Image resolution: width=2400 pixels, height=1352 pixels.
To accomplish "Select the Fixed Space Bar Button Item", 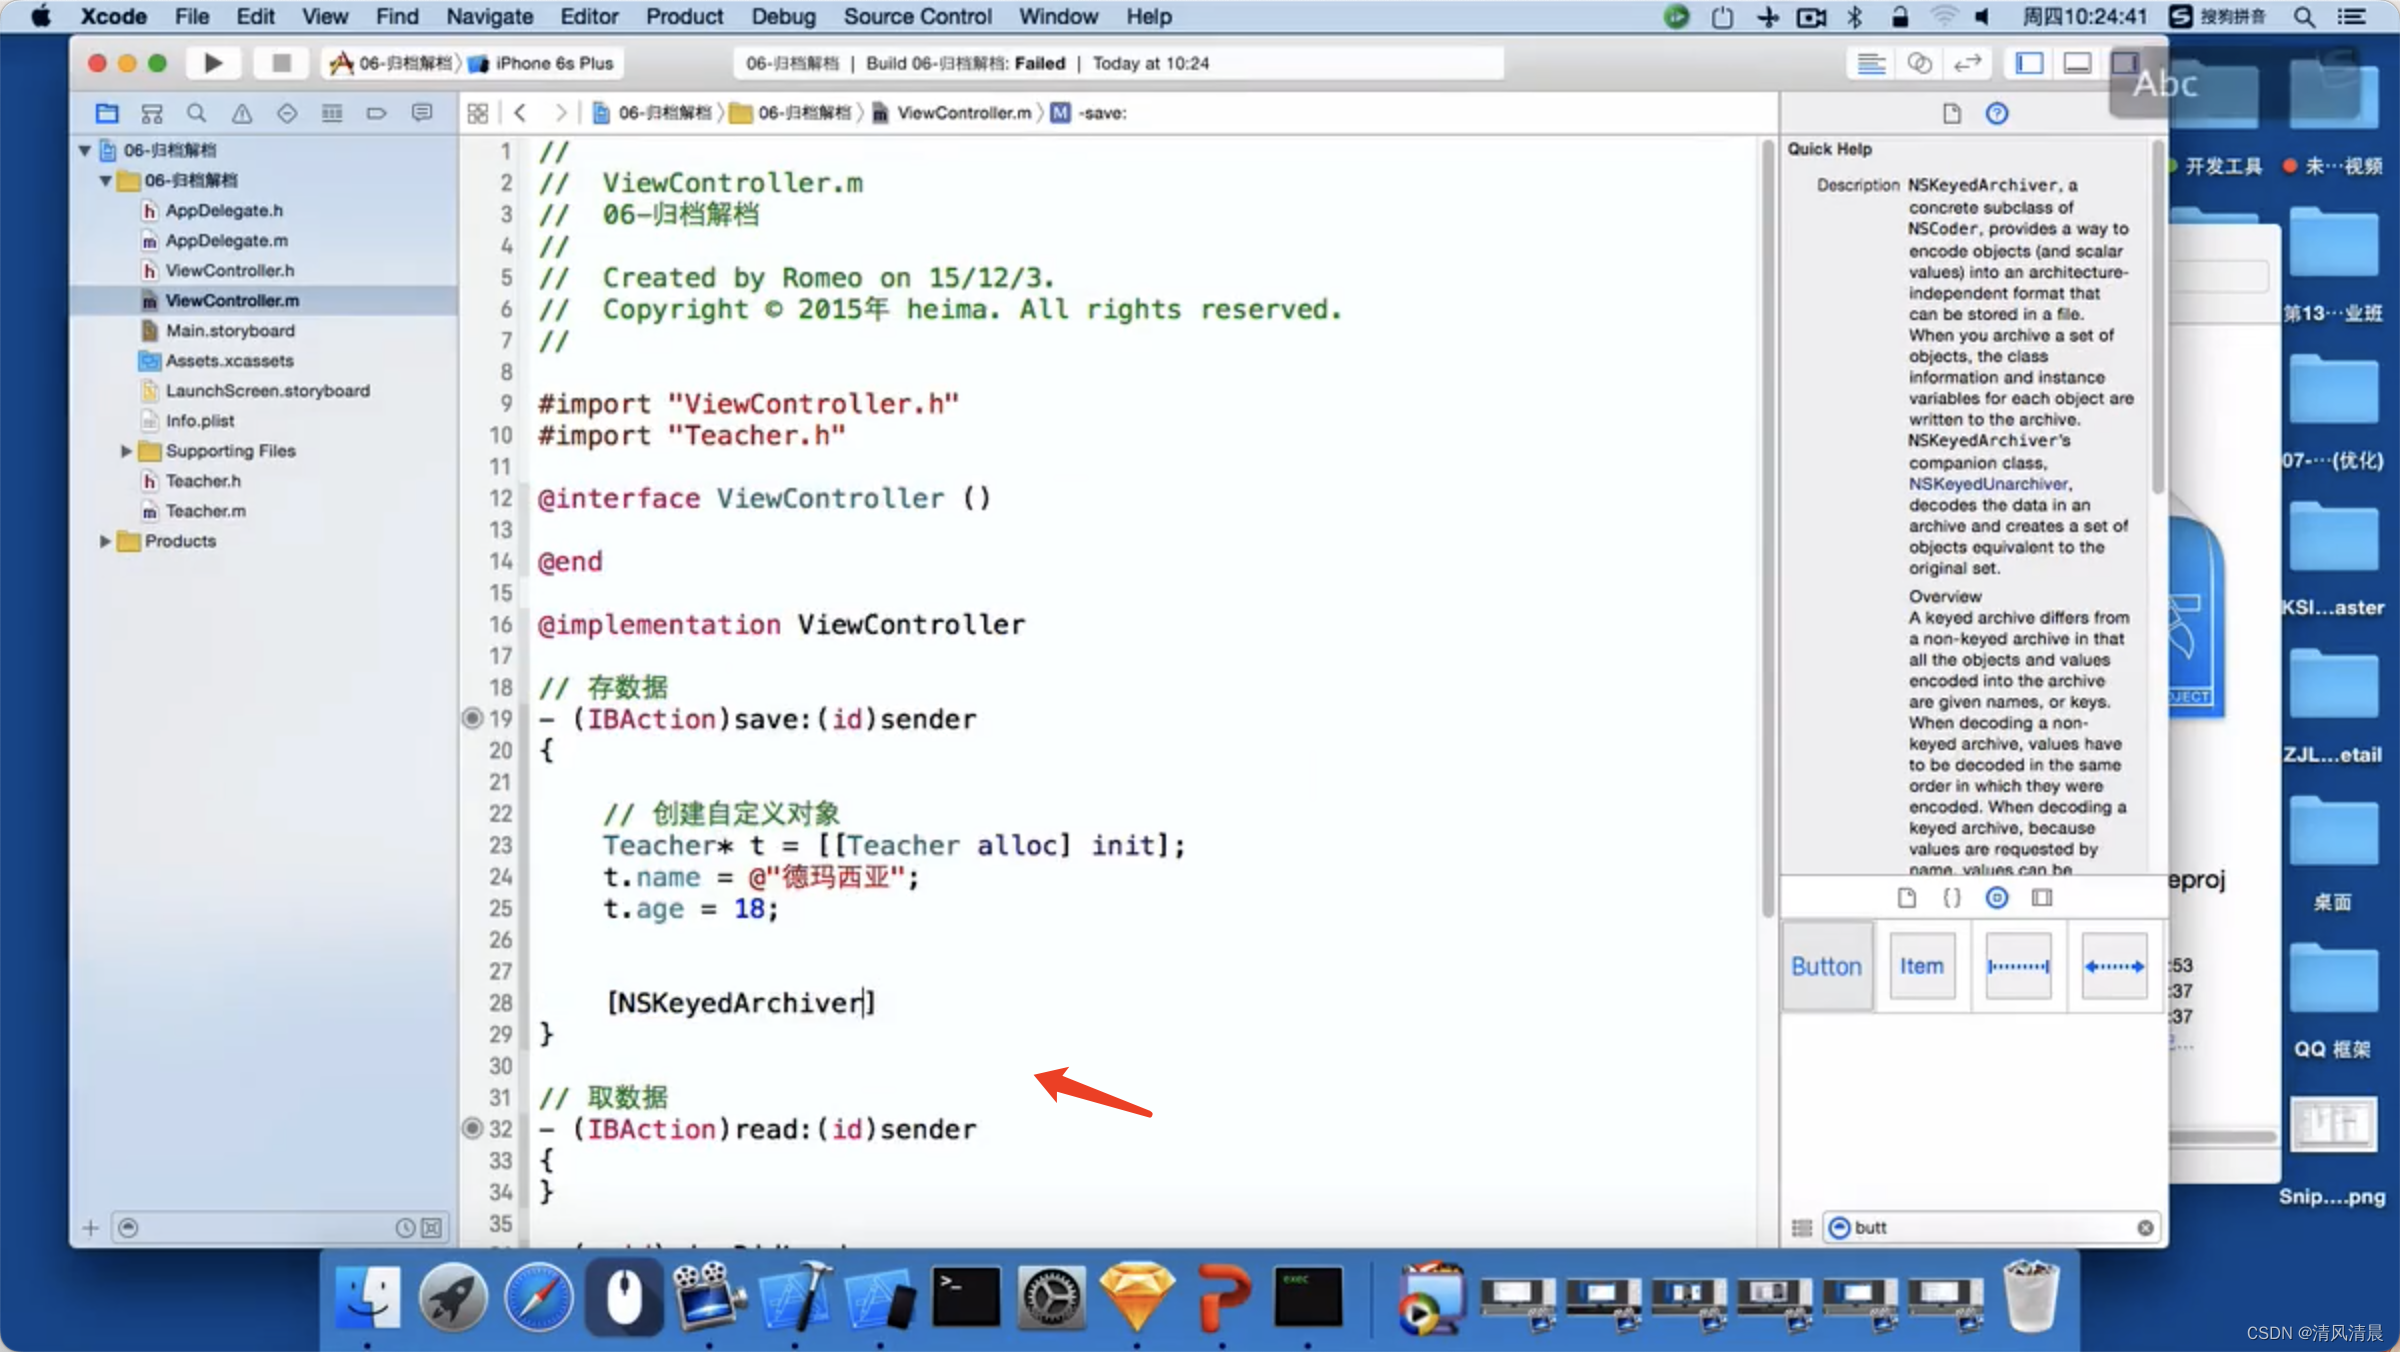I will tap(2018, 966).
